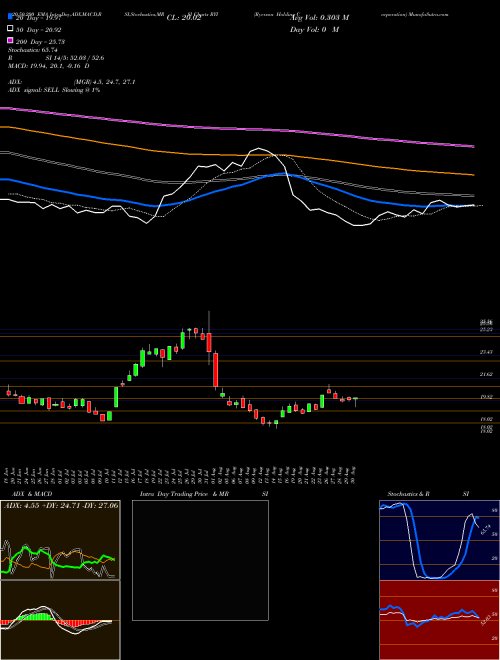The width and height of the screenshot is (500, 660).
Task: Click the white 50 Day EMA legend swatch
Action: (10, 29)
